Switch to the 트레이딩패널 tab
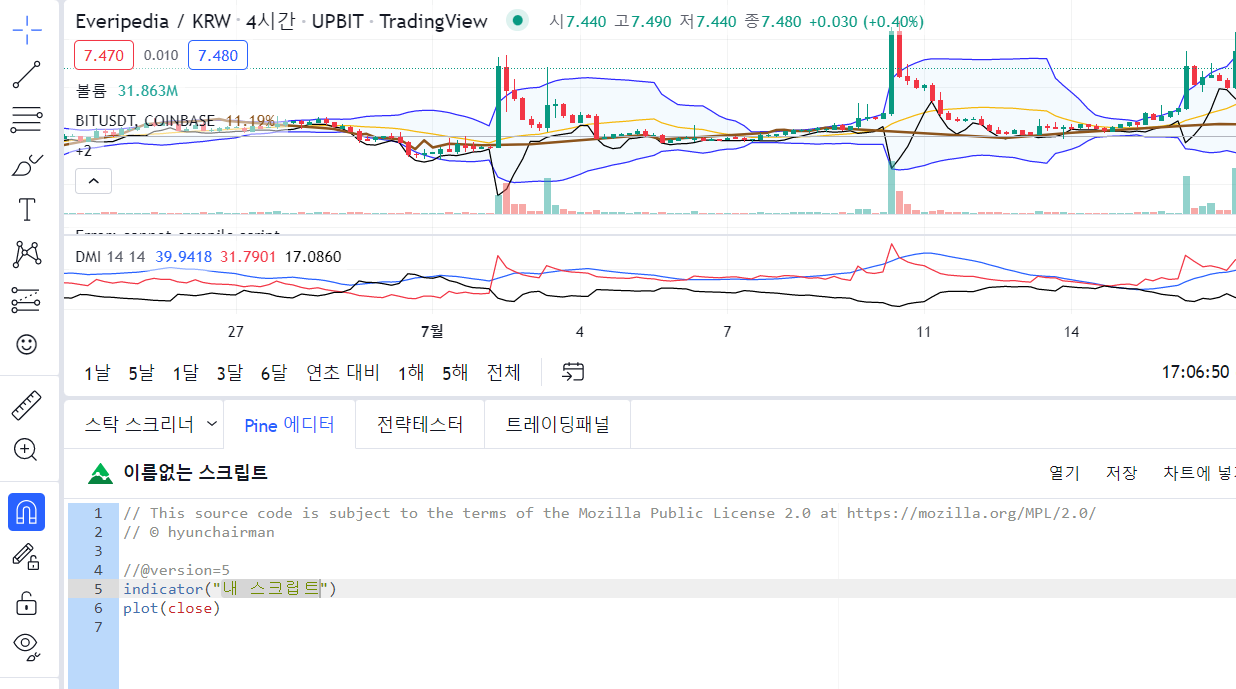The image size is (1236, 689). pyautogui.click(x=557, y=424)
